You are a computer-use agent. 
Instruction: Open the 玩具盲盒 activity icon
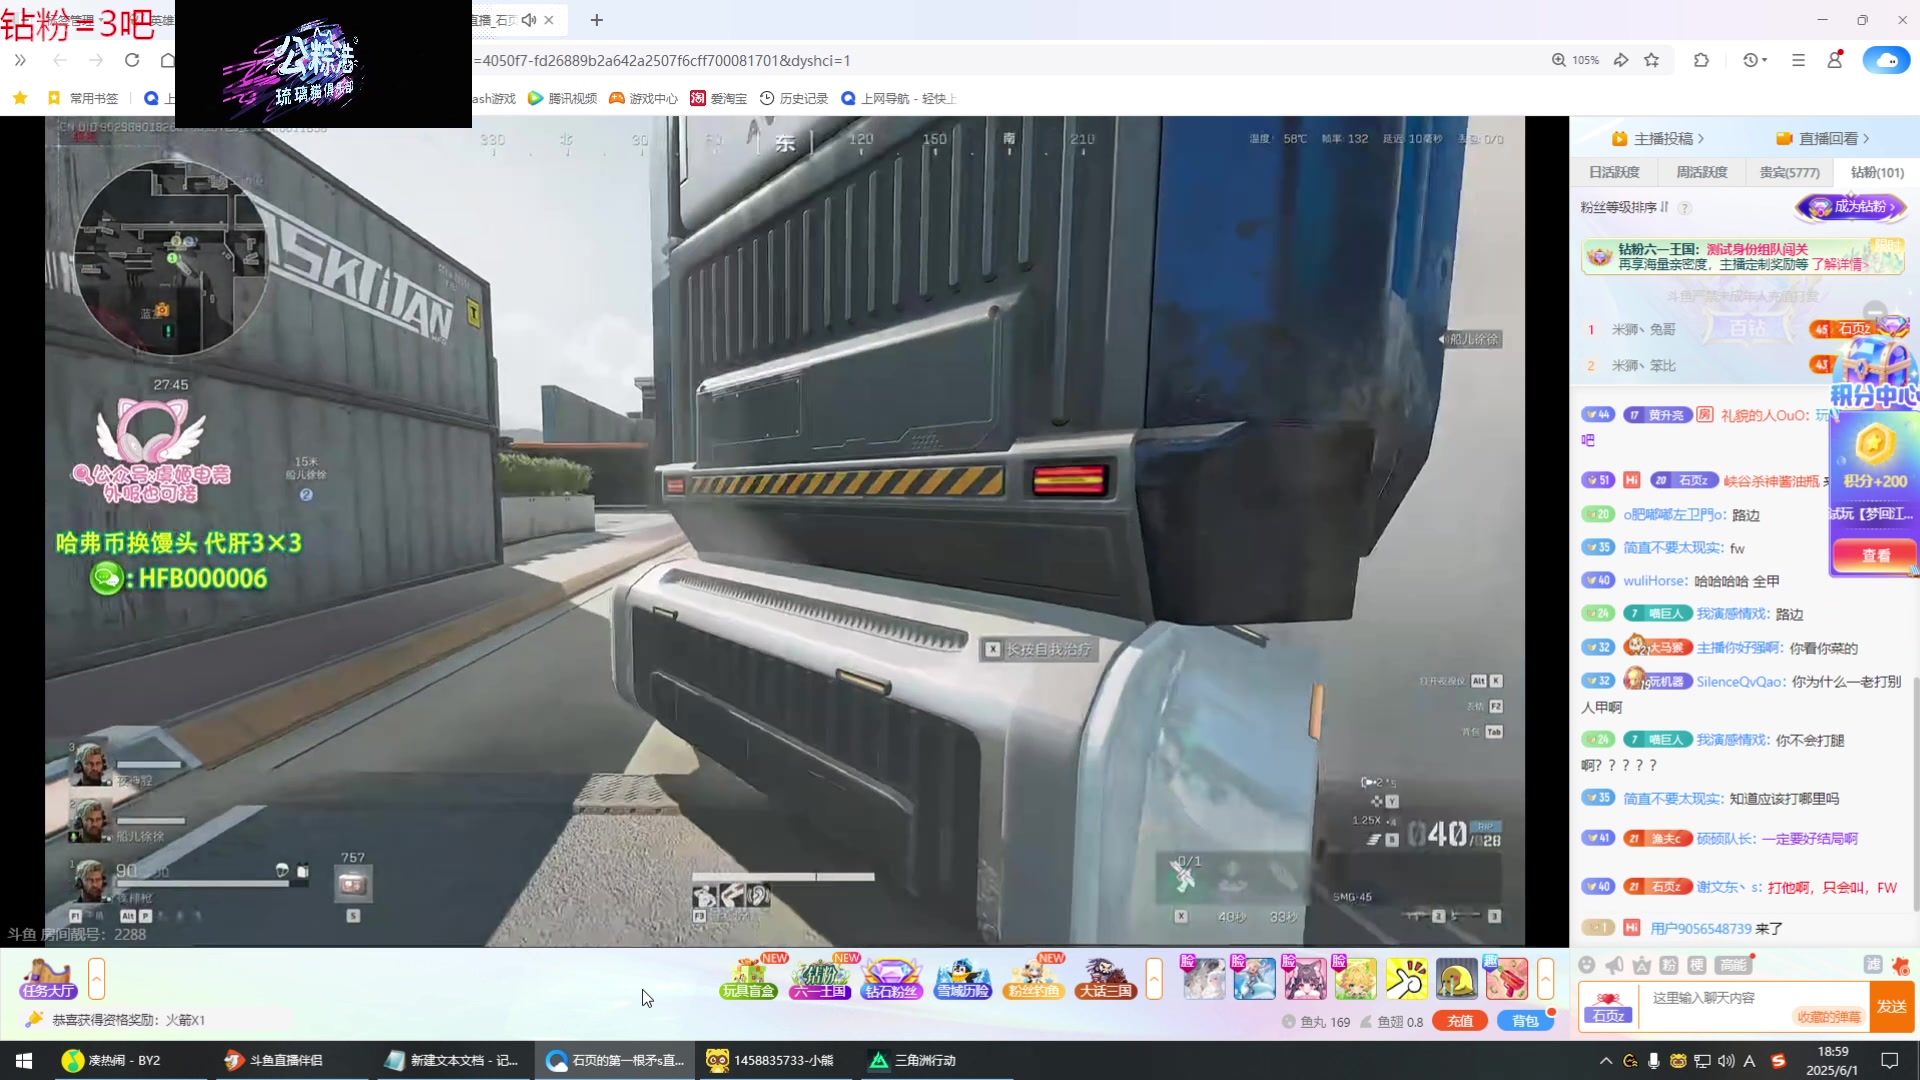point(748,978)
